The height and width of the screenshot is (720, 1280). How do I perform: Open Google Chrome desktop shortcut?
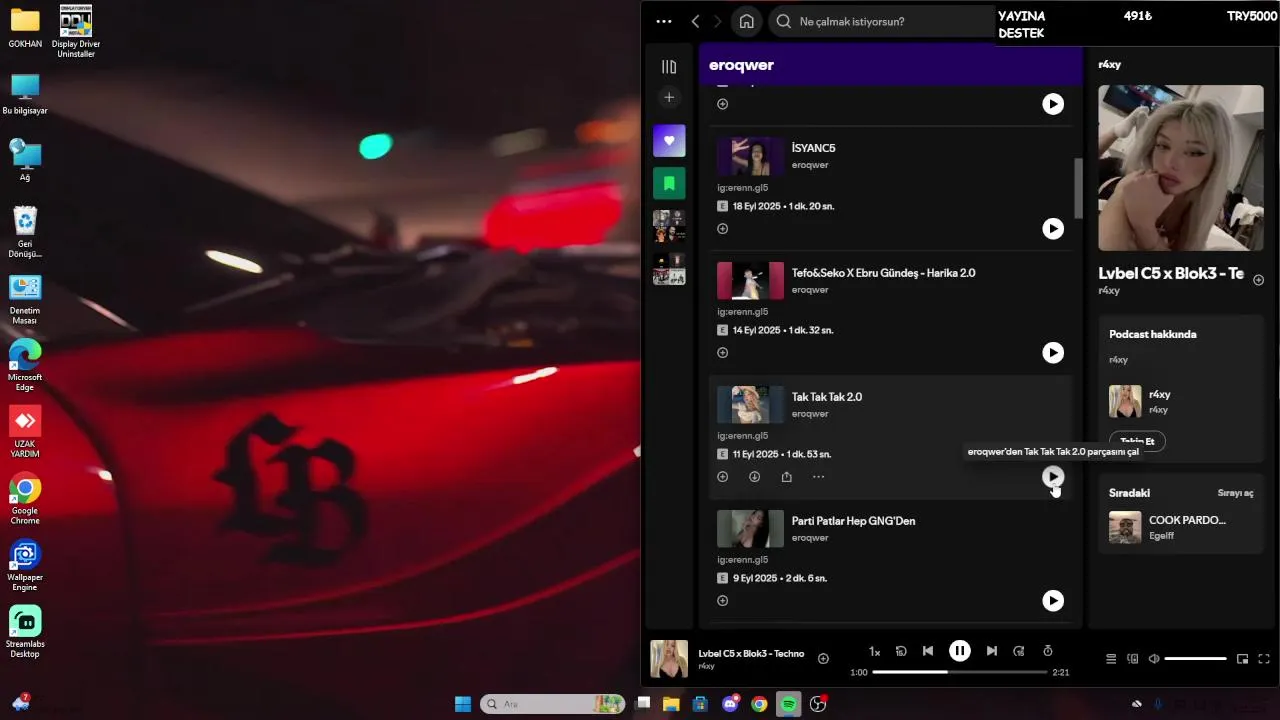(x=25, y=500)
